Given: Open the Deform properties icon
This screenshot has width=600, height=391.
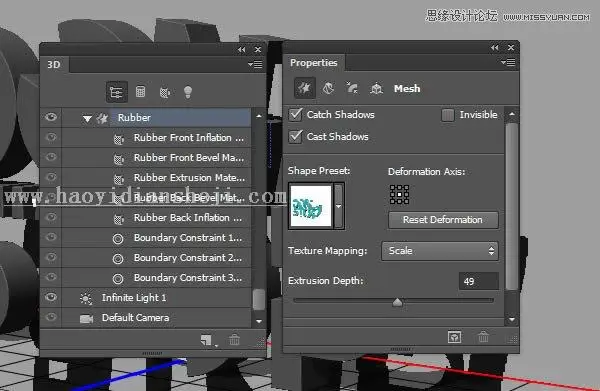Looking at the screenshot, I should tap(328, 88).
